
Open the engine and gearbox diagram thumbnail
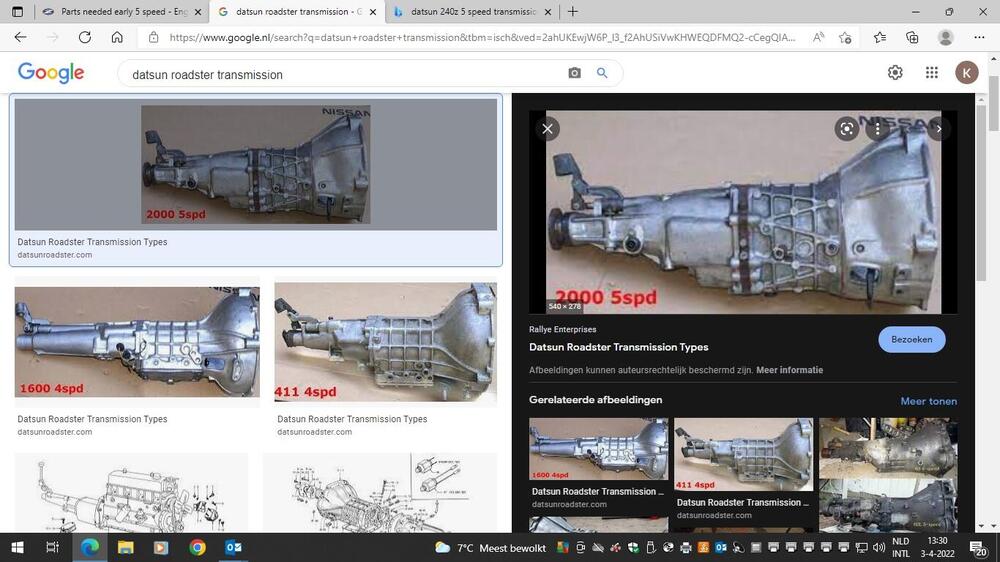131,493
